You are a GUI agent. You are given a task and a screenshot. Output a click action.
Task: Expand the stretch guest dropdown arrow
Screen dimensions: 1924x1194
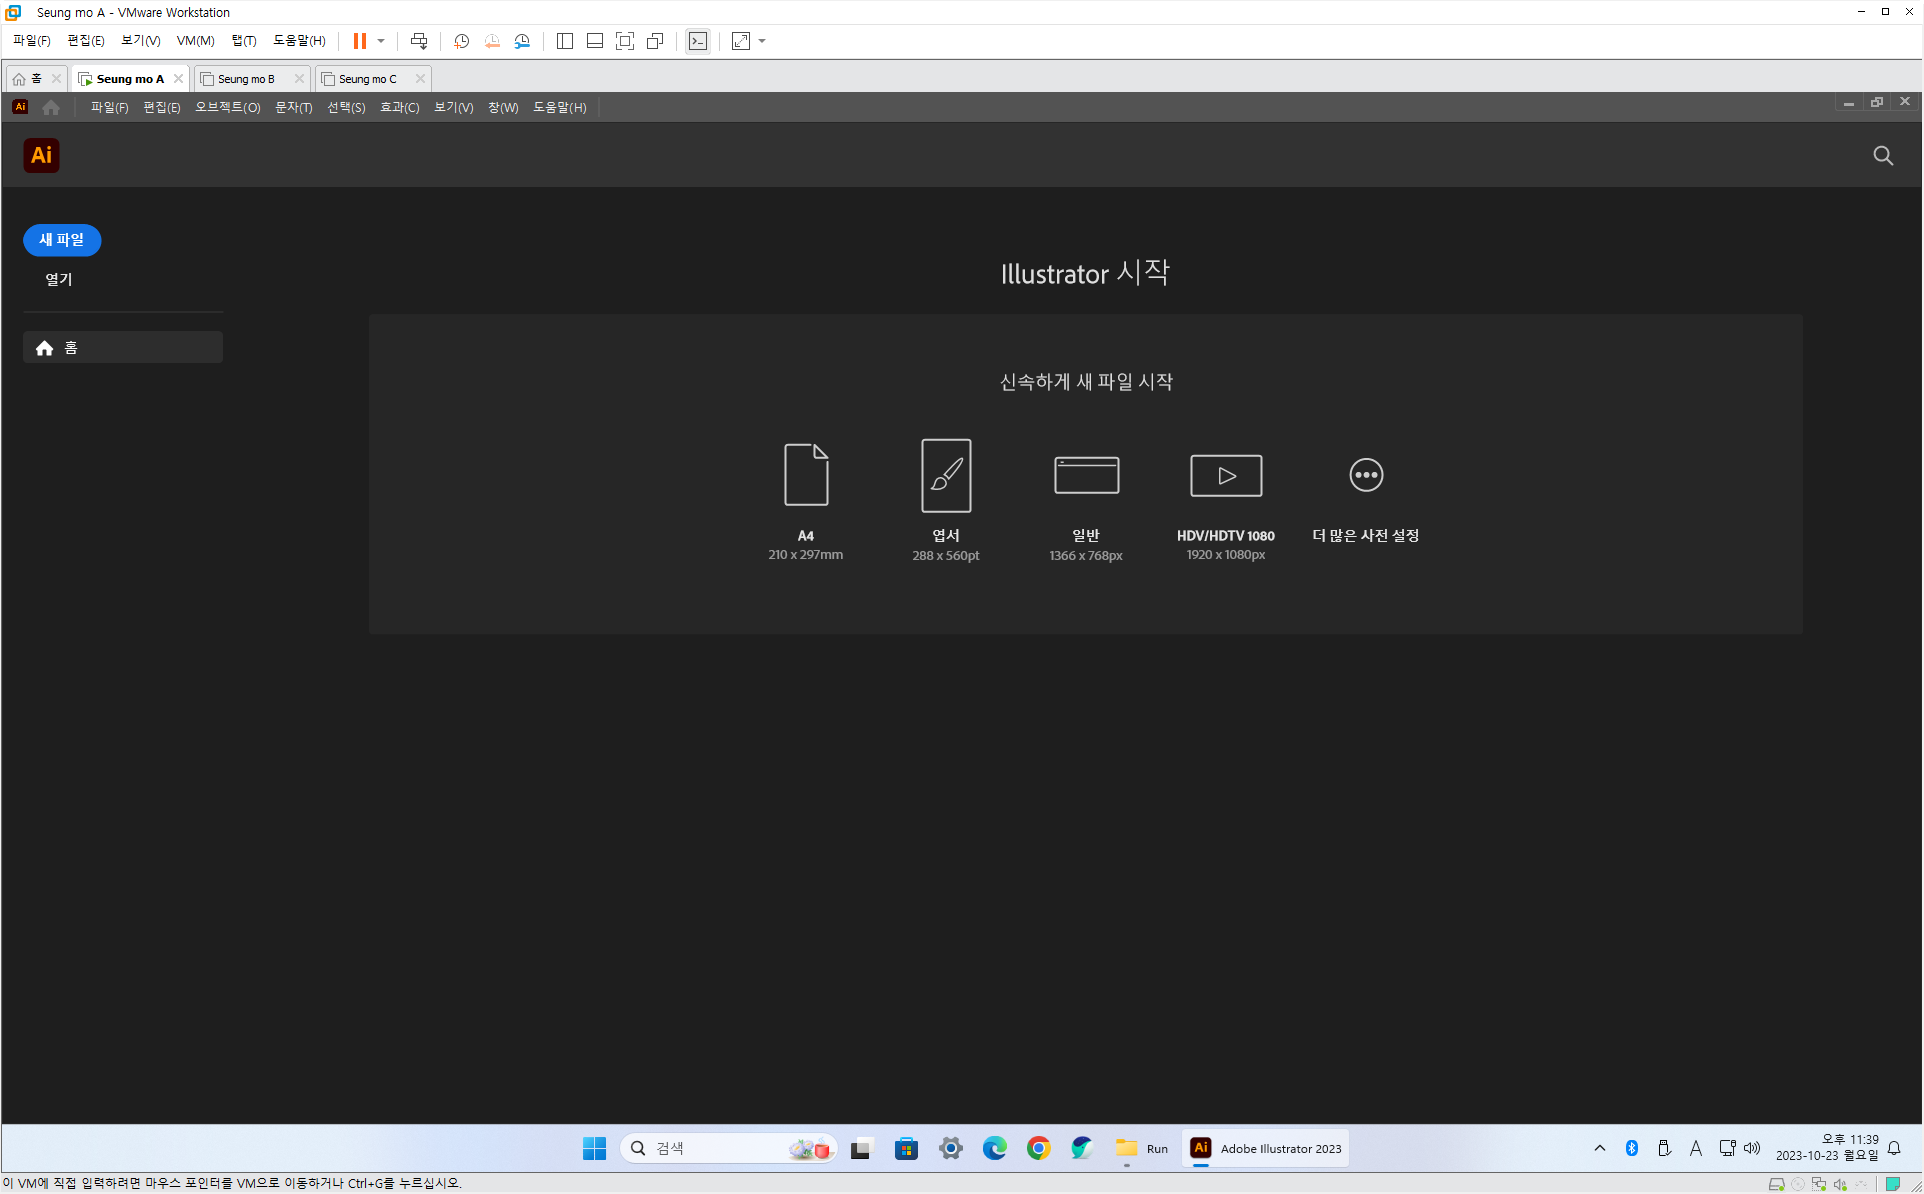click(x=762, y=41)
